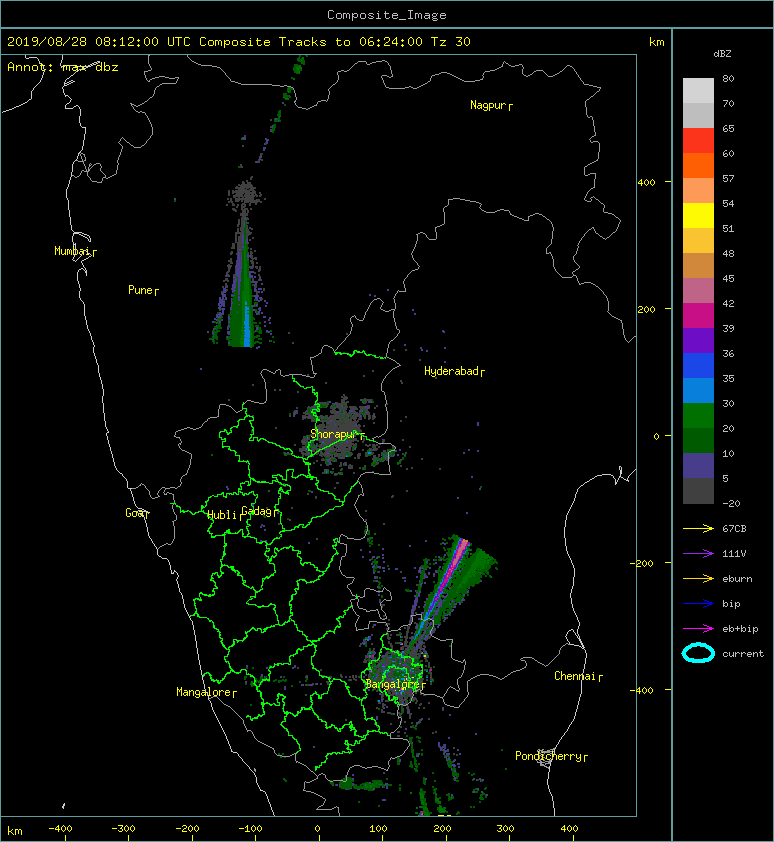The height and width of the screenshot is (842, 774).
Task: Click the purple 36-39 dBZ color swatch
Action: 698,340
